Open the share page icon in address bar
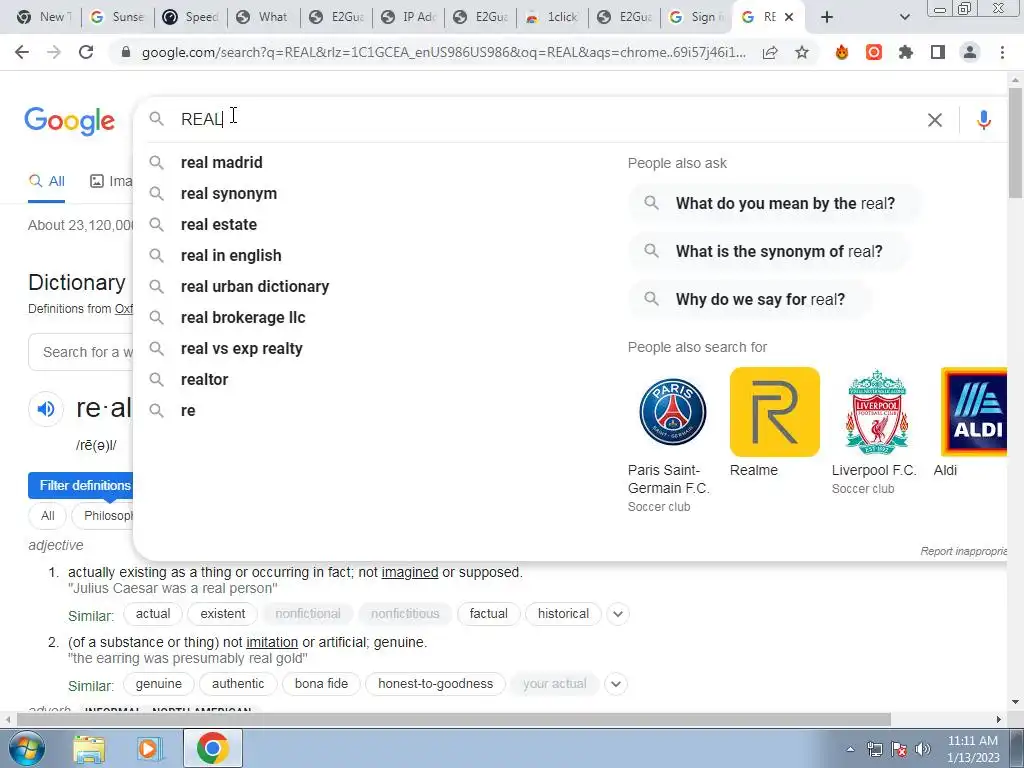 point(770,52)
